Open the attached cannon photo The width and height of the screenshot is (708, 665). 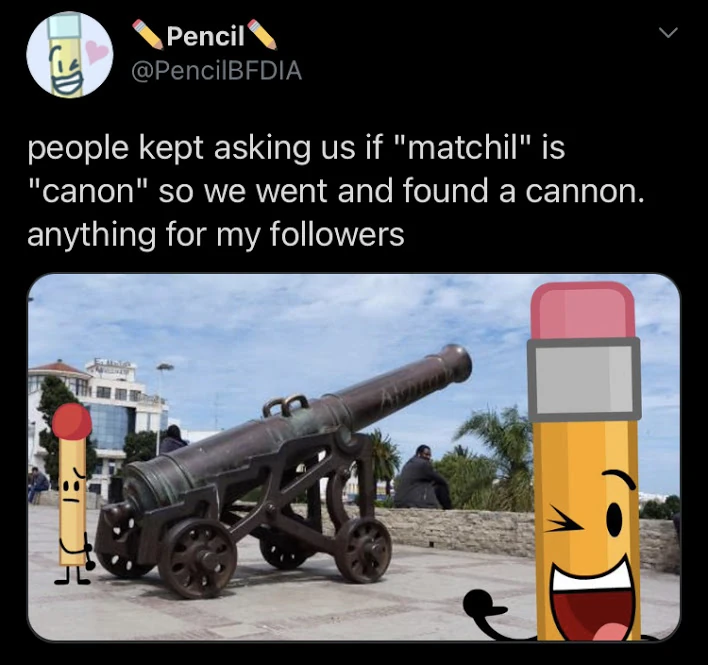tap(354, 457)
